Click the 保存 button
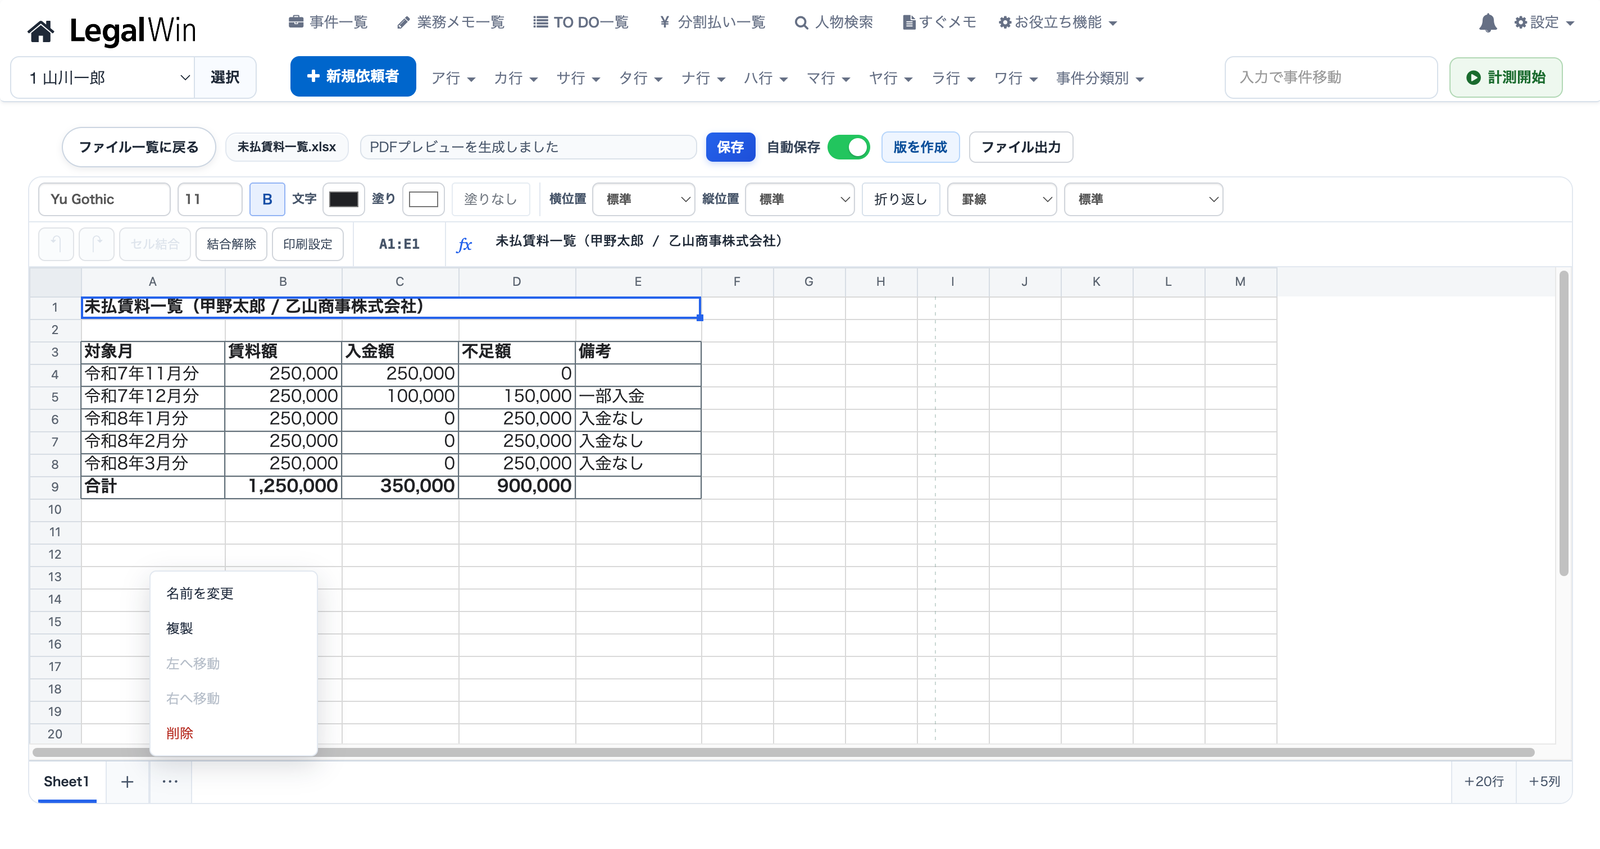The height and width of the screenshot is (849, 1600). tap(730, 147)
